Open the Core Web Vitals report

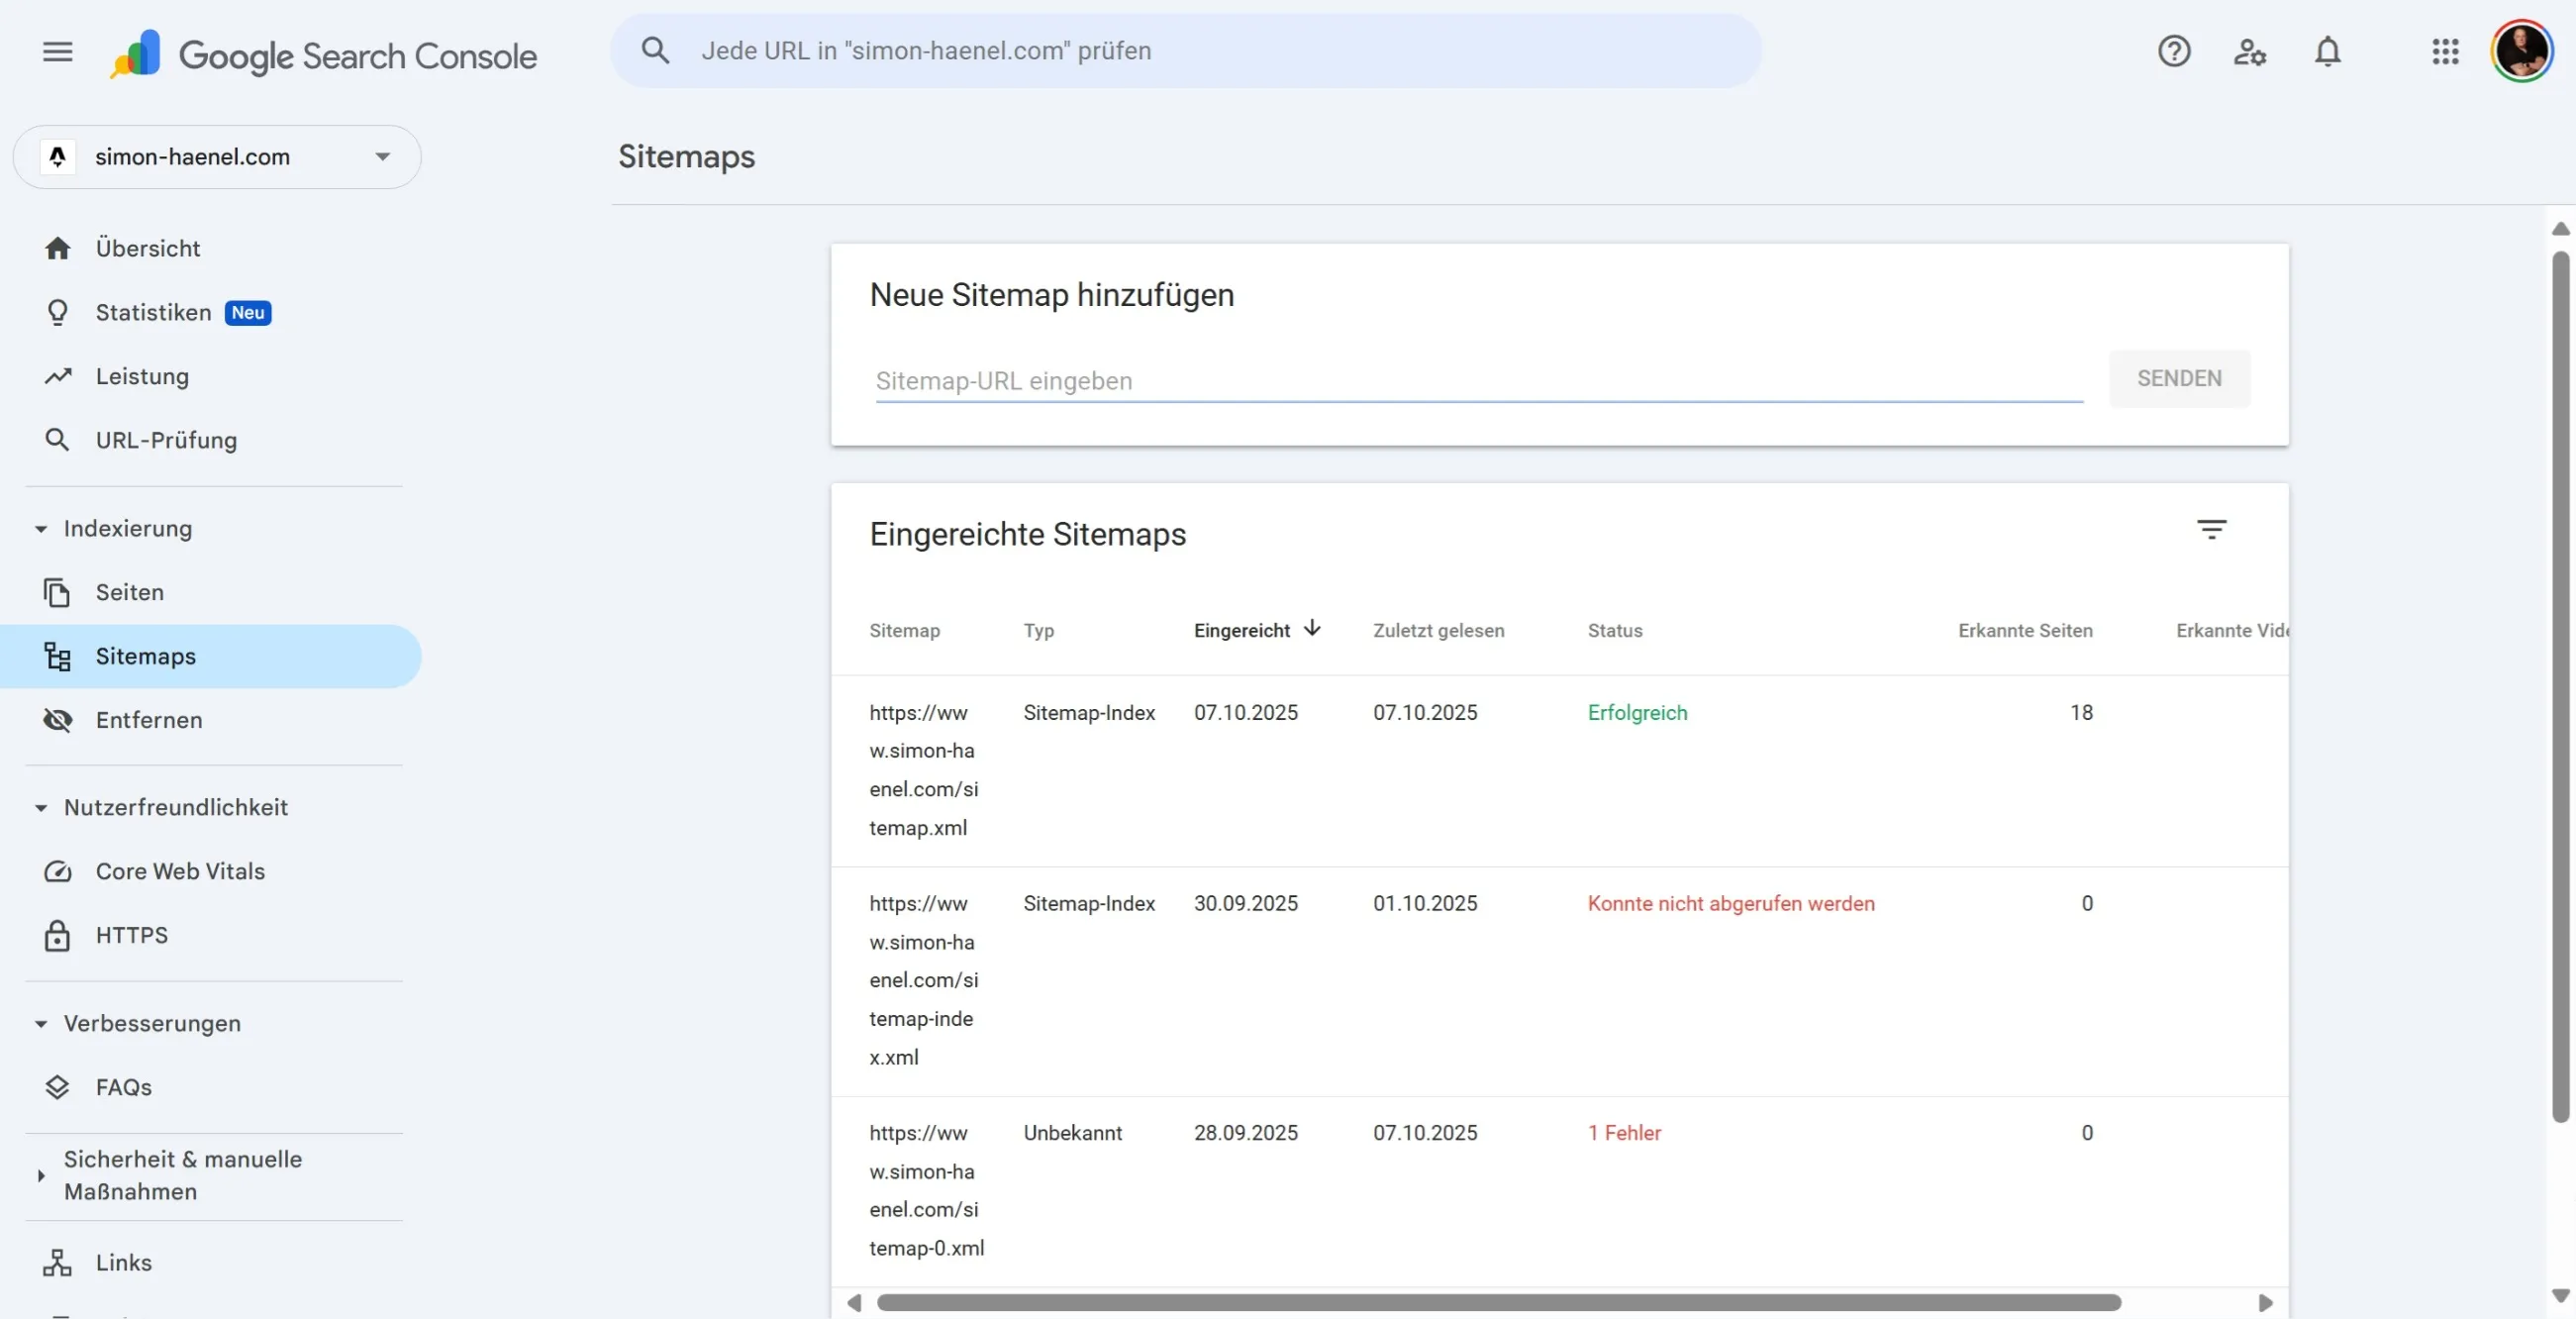180,871
